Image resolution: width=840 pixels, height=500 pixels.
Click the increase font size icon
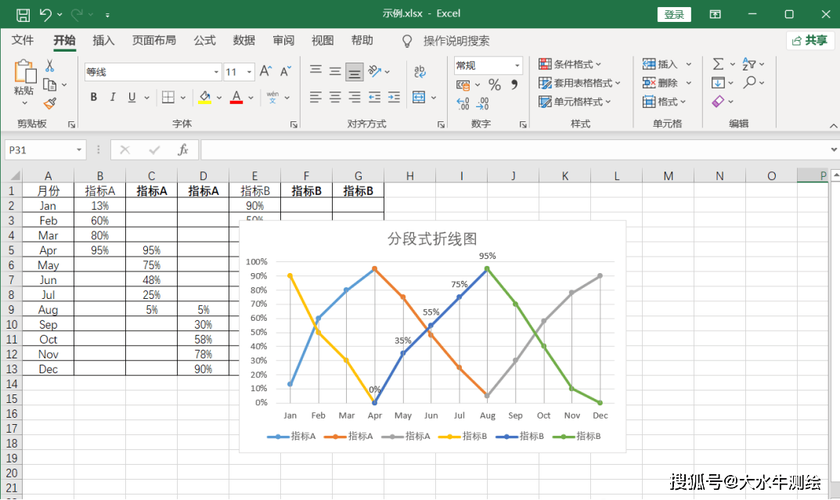pos(265,72)
